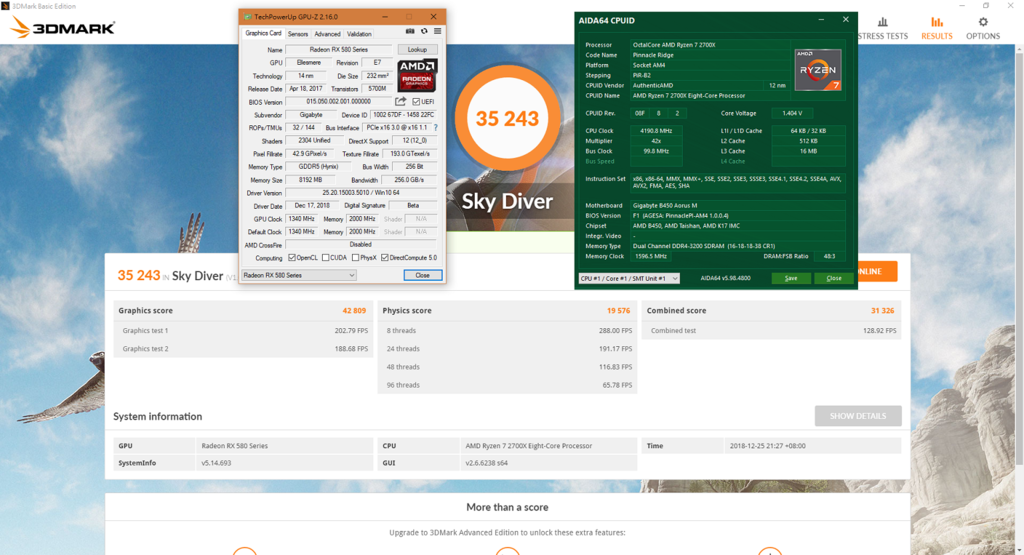Click the Close button in AIDA64 CPUID
This screenshot has width=1024, height=555.
point(834,278)
